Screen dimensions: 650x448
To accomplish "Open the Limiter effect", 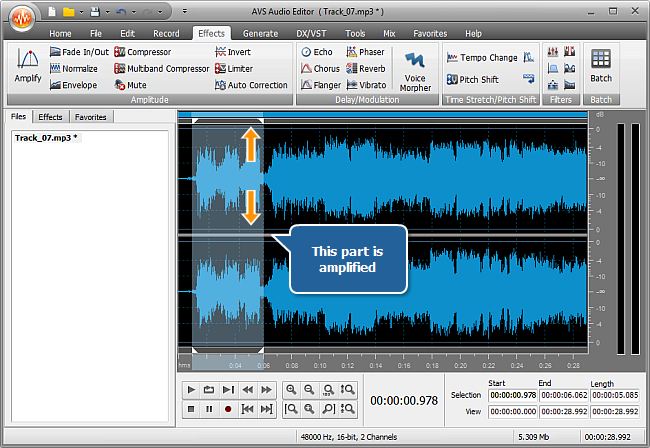I will [234, 68].
